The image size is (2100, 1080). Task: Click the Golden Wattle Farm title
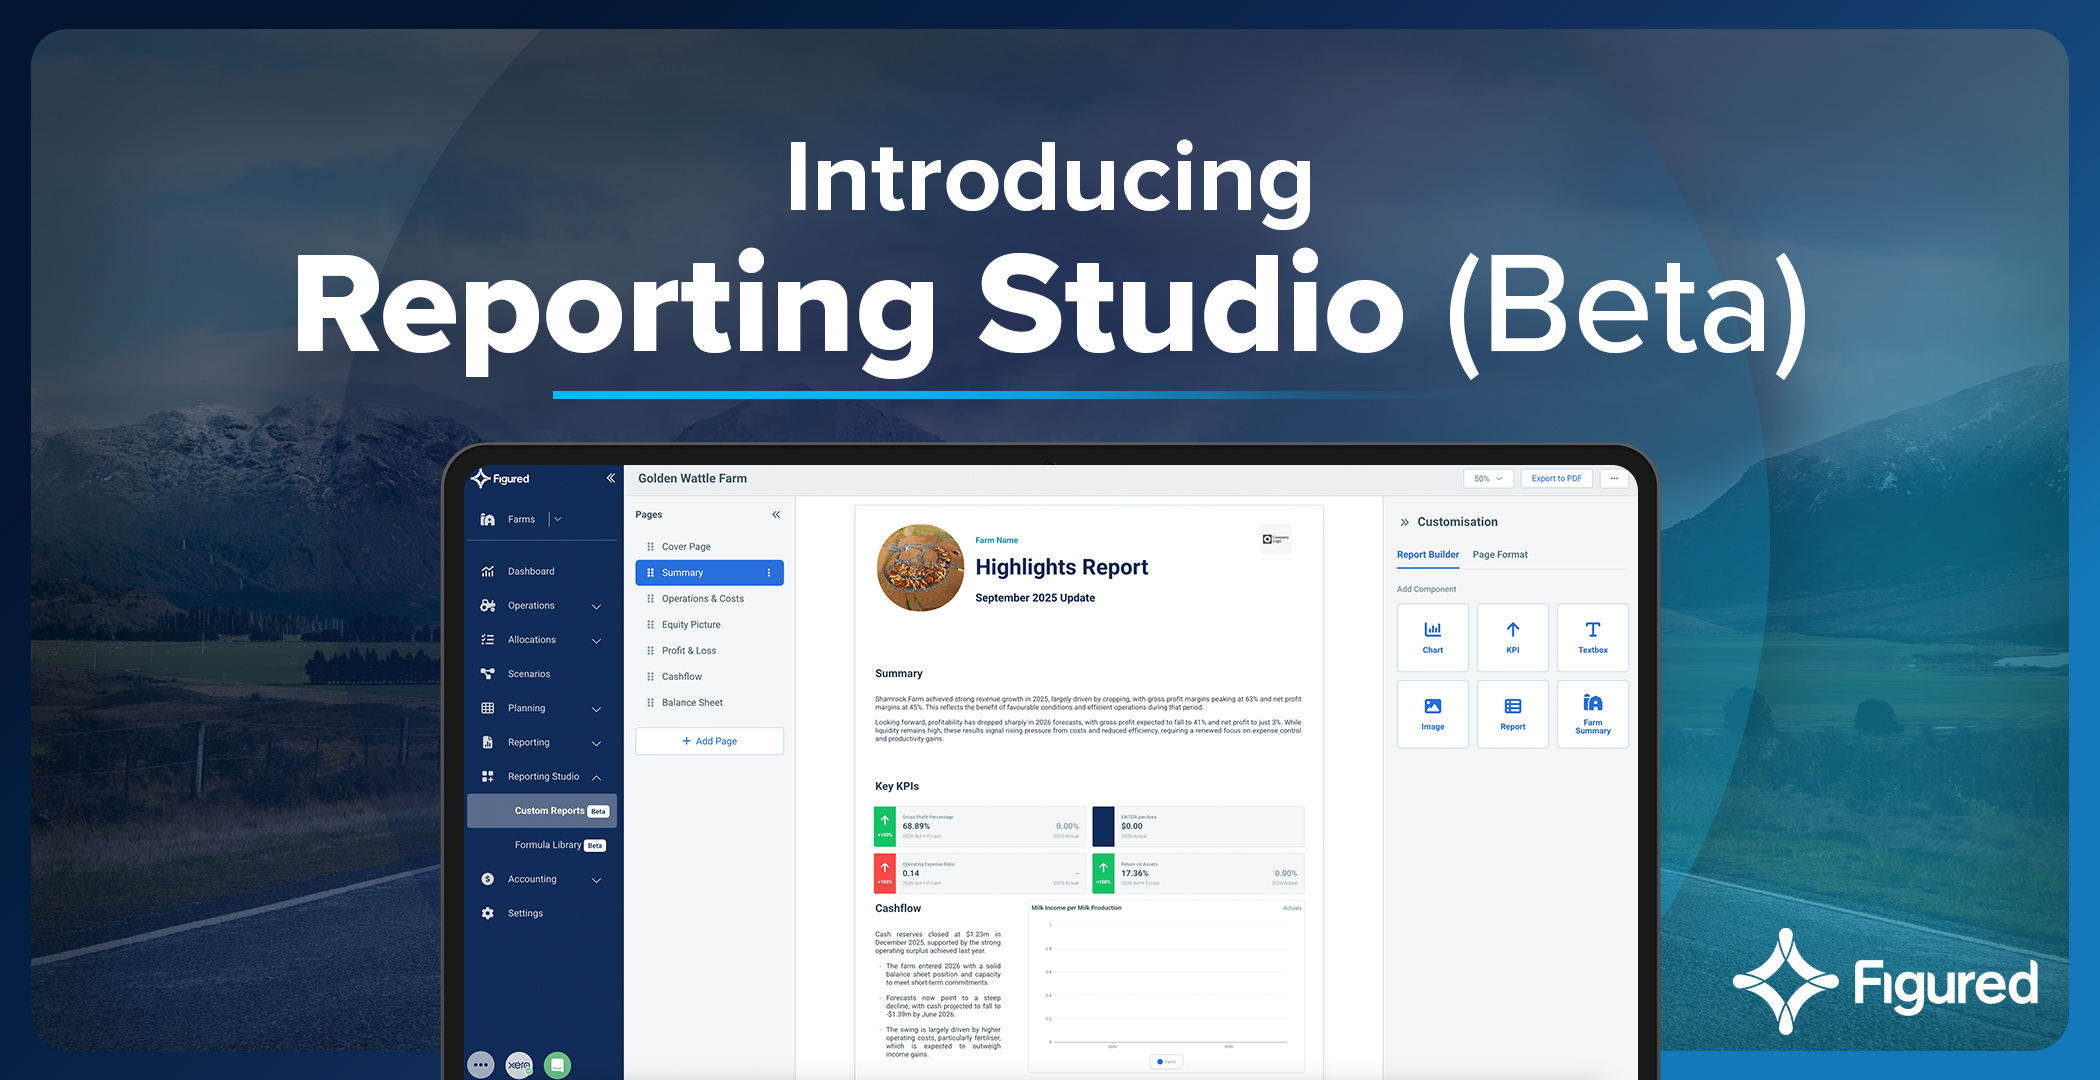click(692, 479)
